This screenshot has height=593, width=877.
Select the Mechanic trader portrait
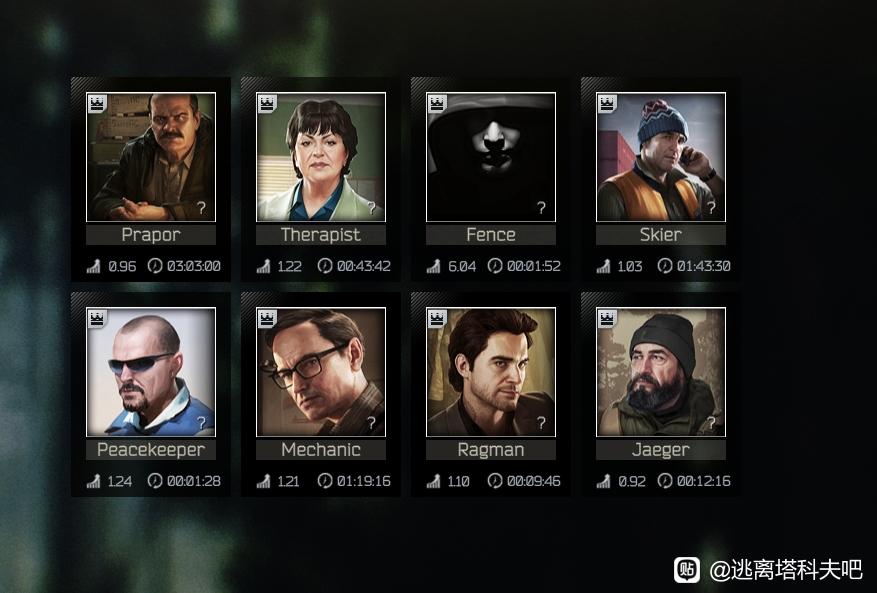321,372
